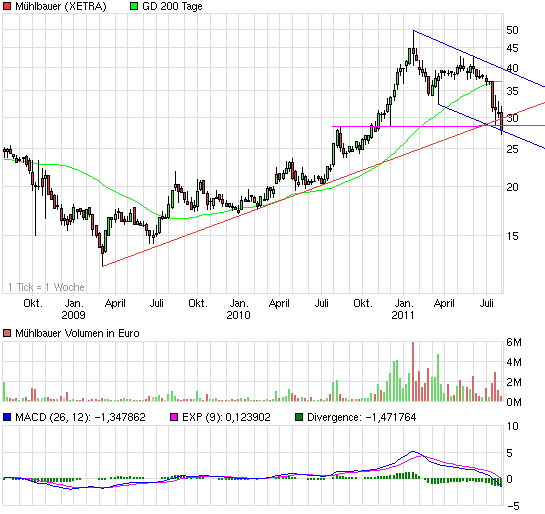The height and width of the screenshot is (514, 545).
Task: Click the price axis label 30
Action: click(x=512, y=118)
